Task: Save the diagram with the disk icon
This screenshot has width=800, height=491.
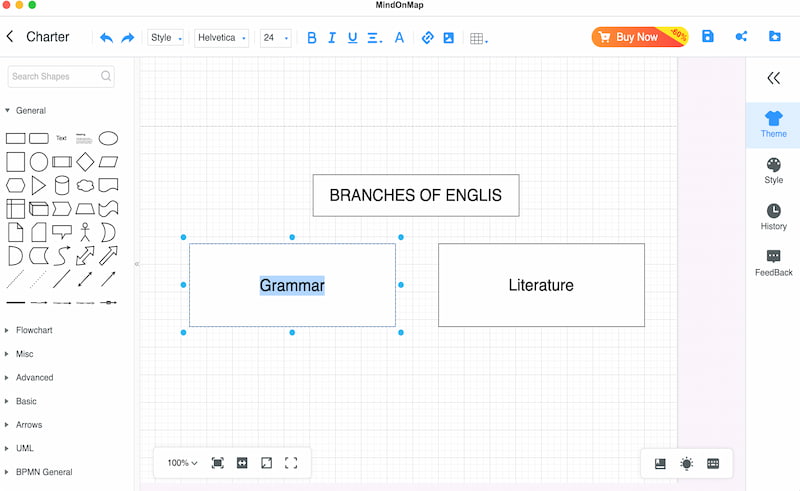Action: (x=708, y=36)
